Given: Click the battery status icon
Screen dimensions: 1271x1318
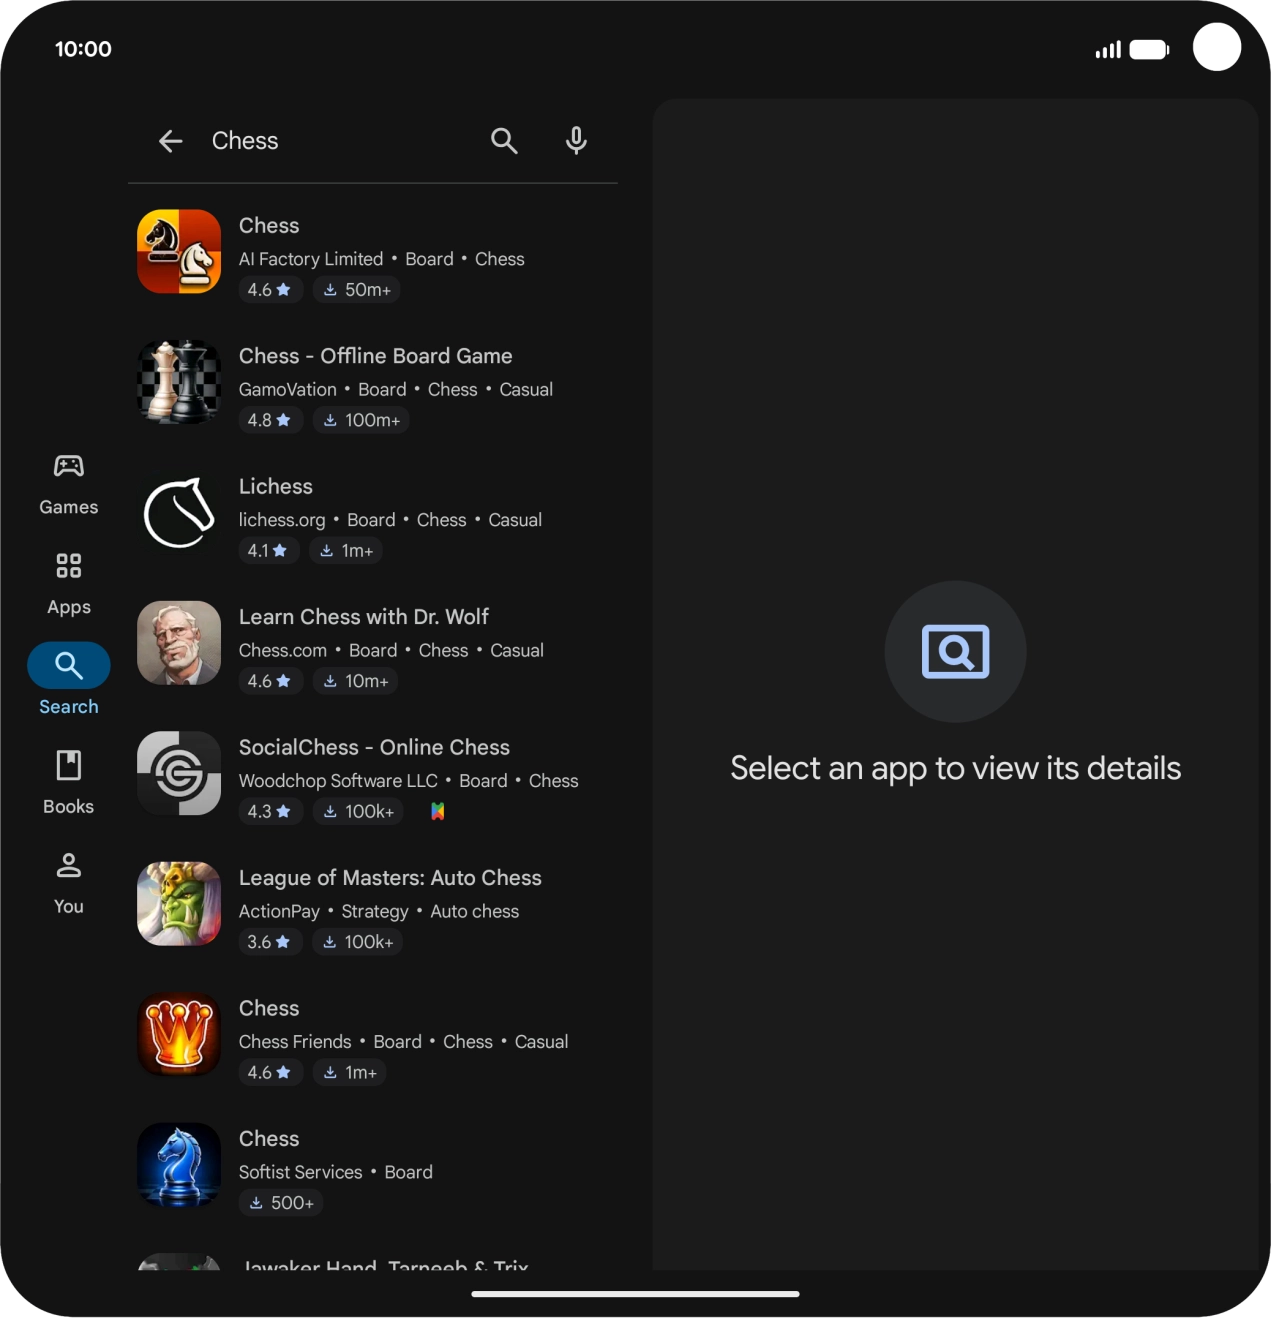Looking at the screenshot, I should click(x=1149, y=50).
